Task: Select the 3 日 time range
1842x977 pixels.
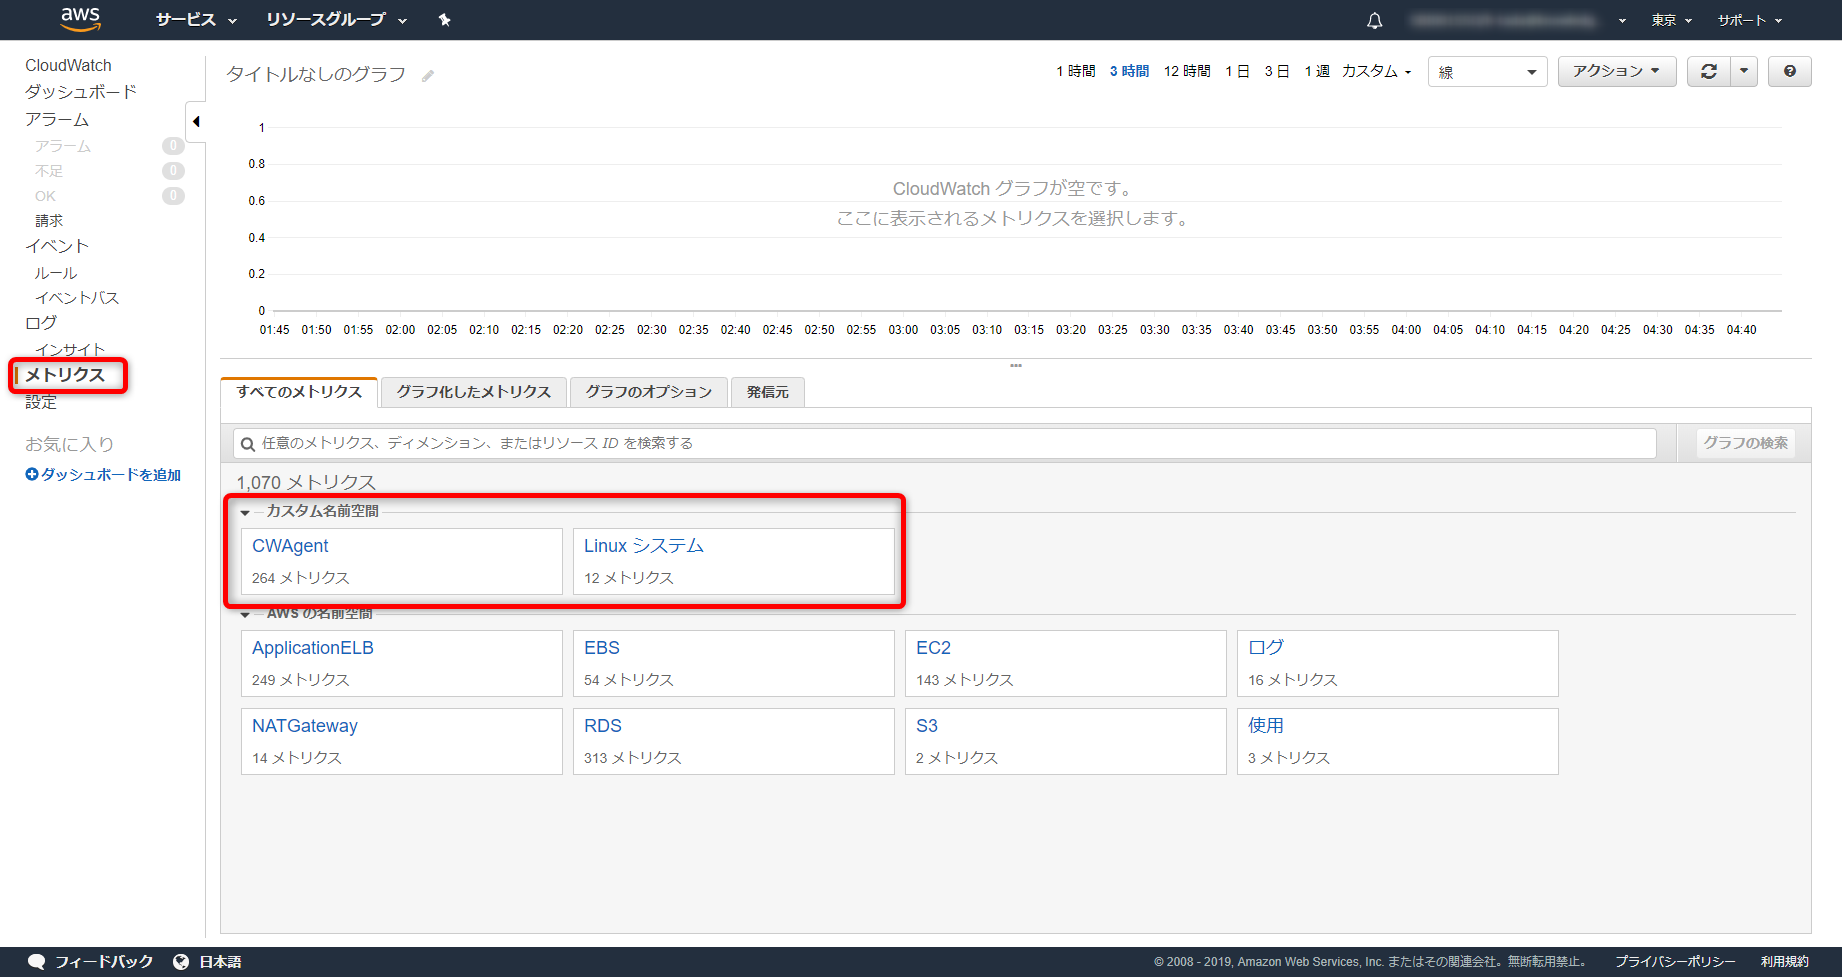Action: [1277, 71]
